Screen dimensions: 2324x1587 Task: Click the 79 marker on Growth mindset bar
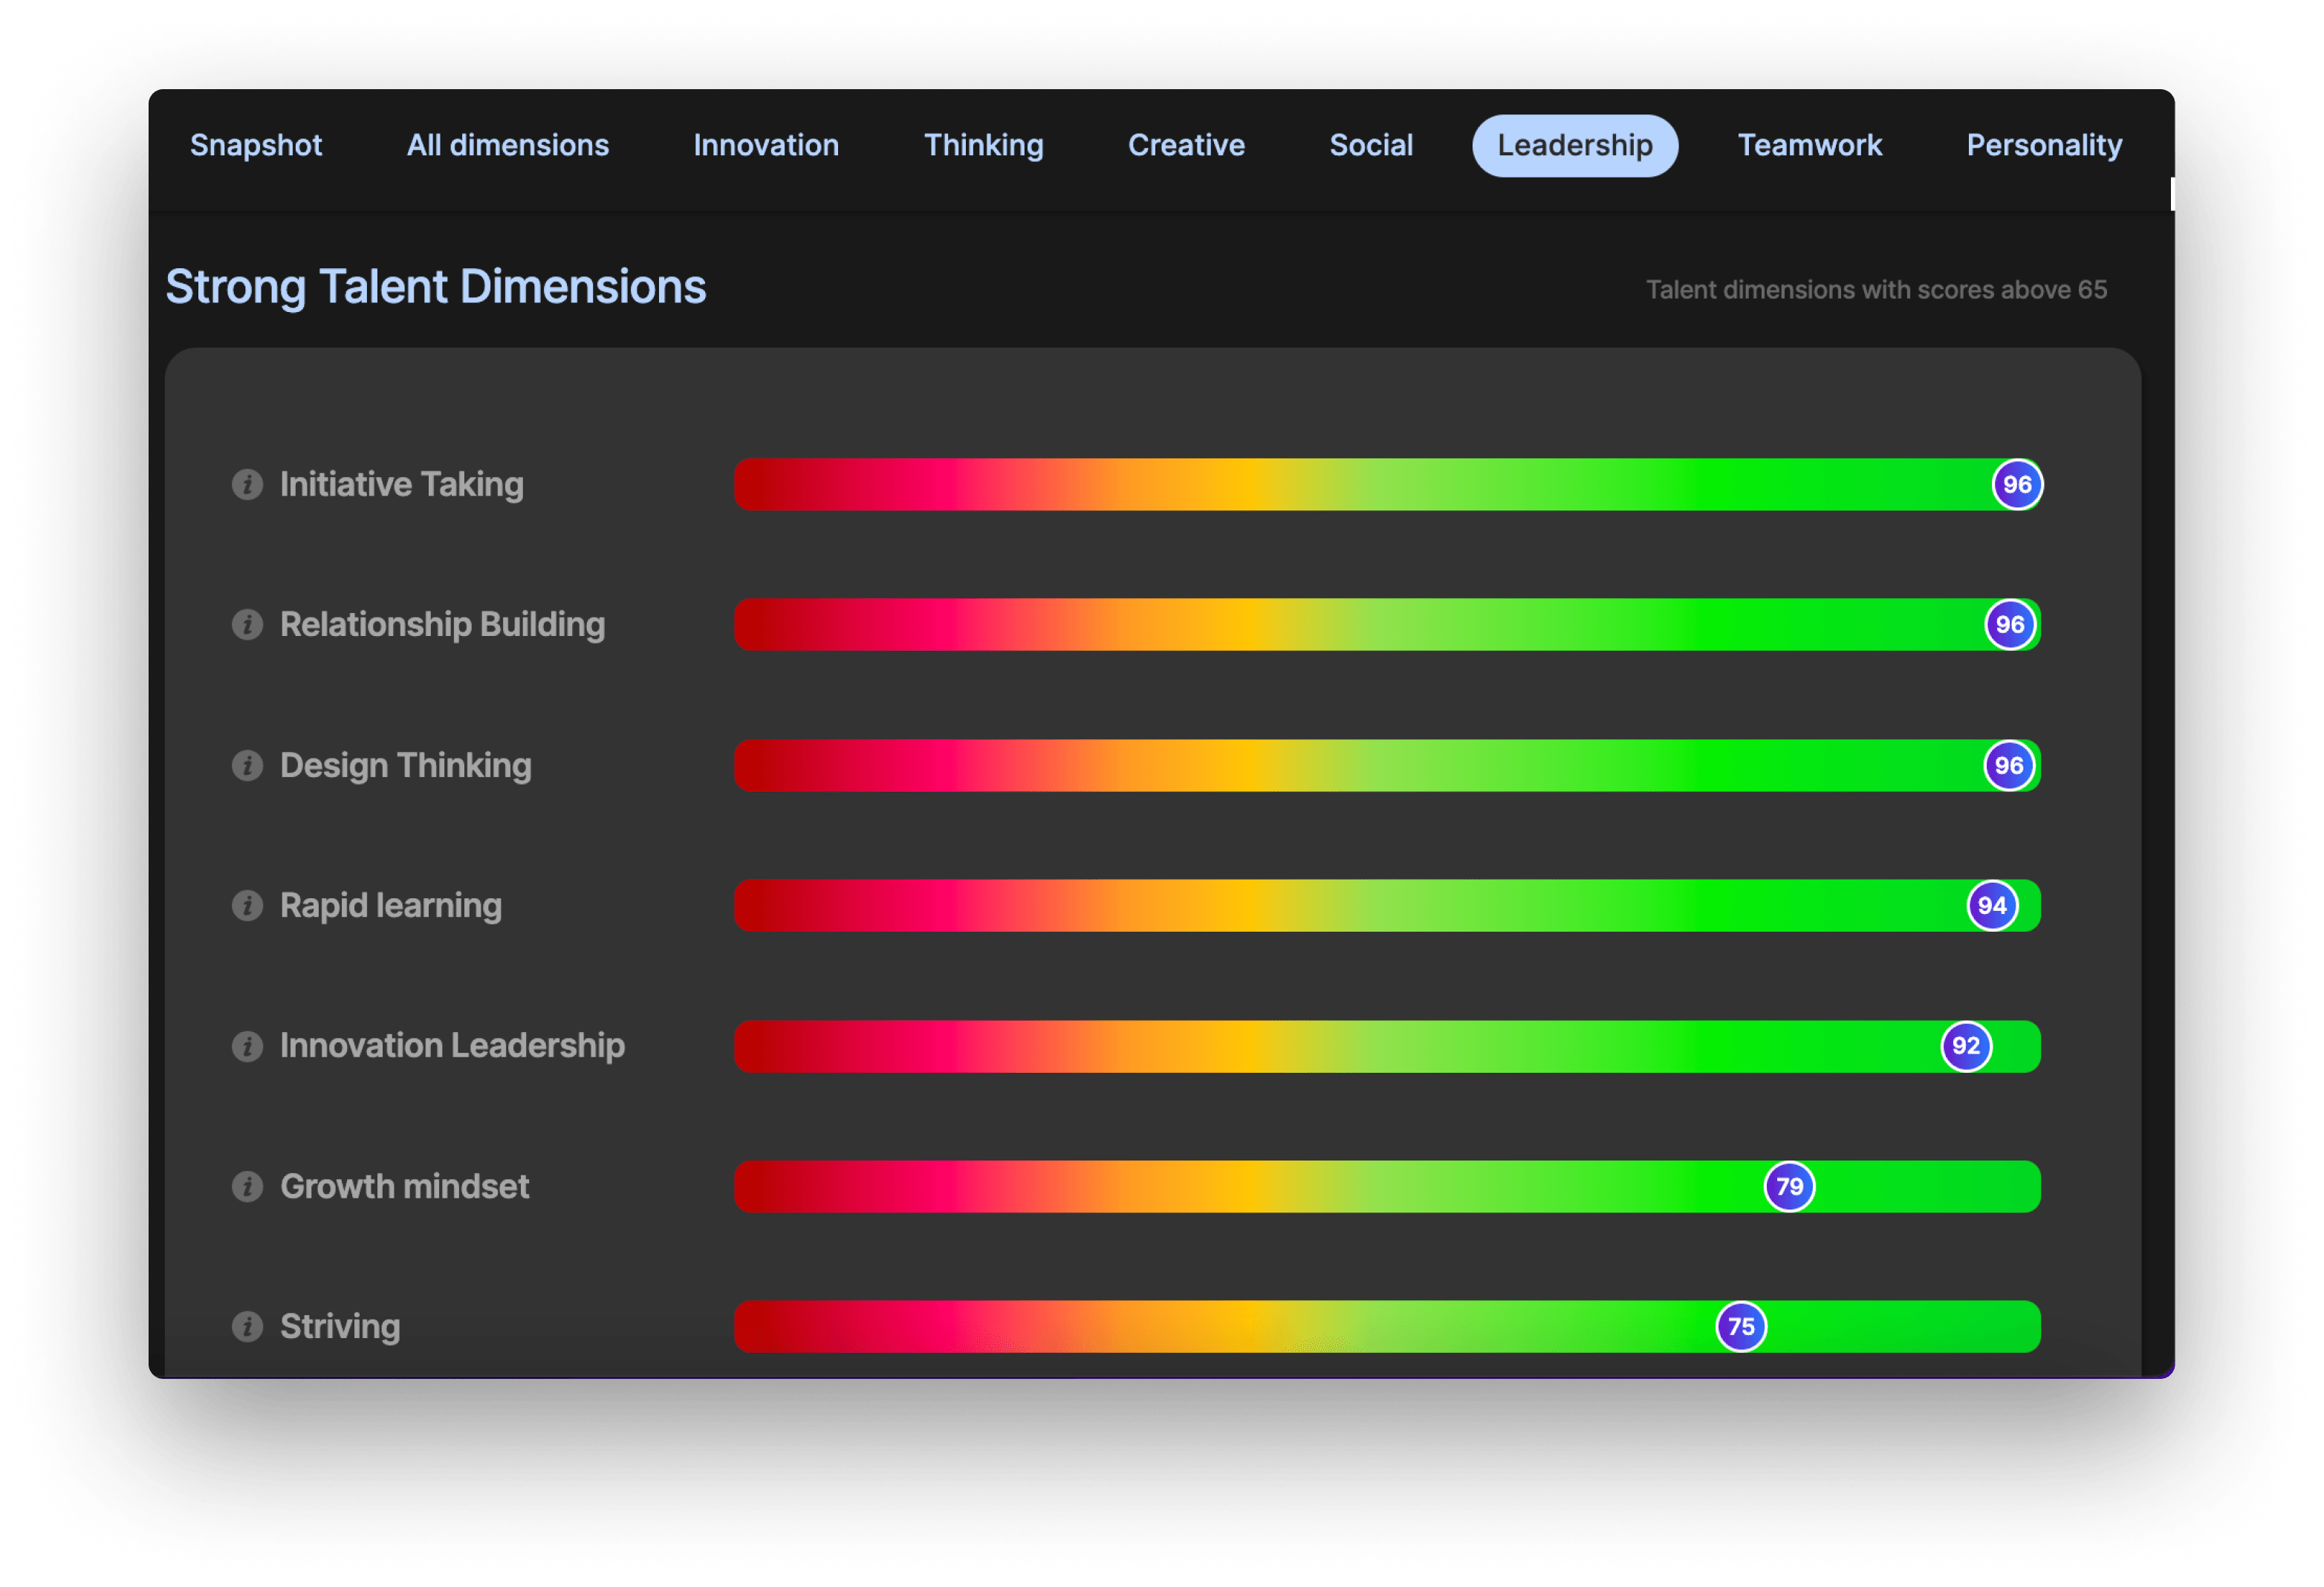tap(1789, 1187)
